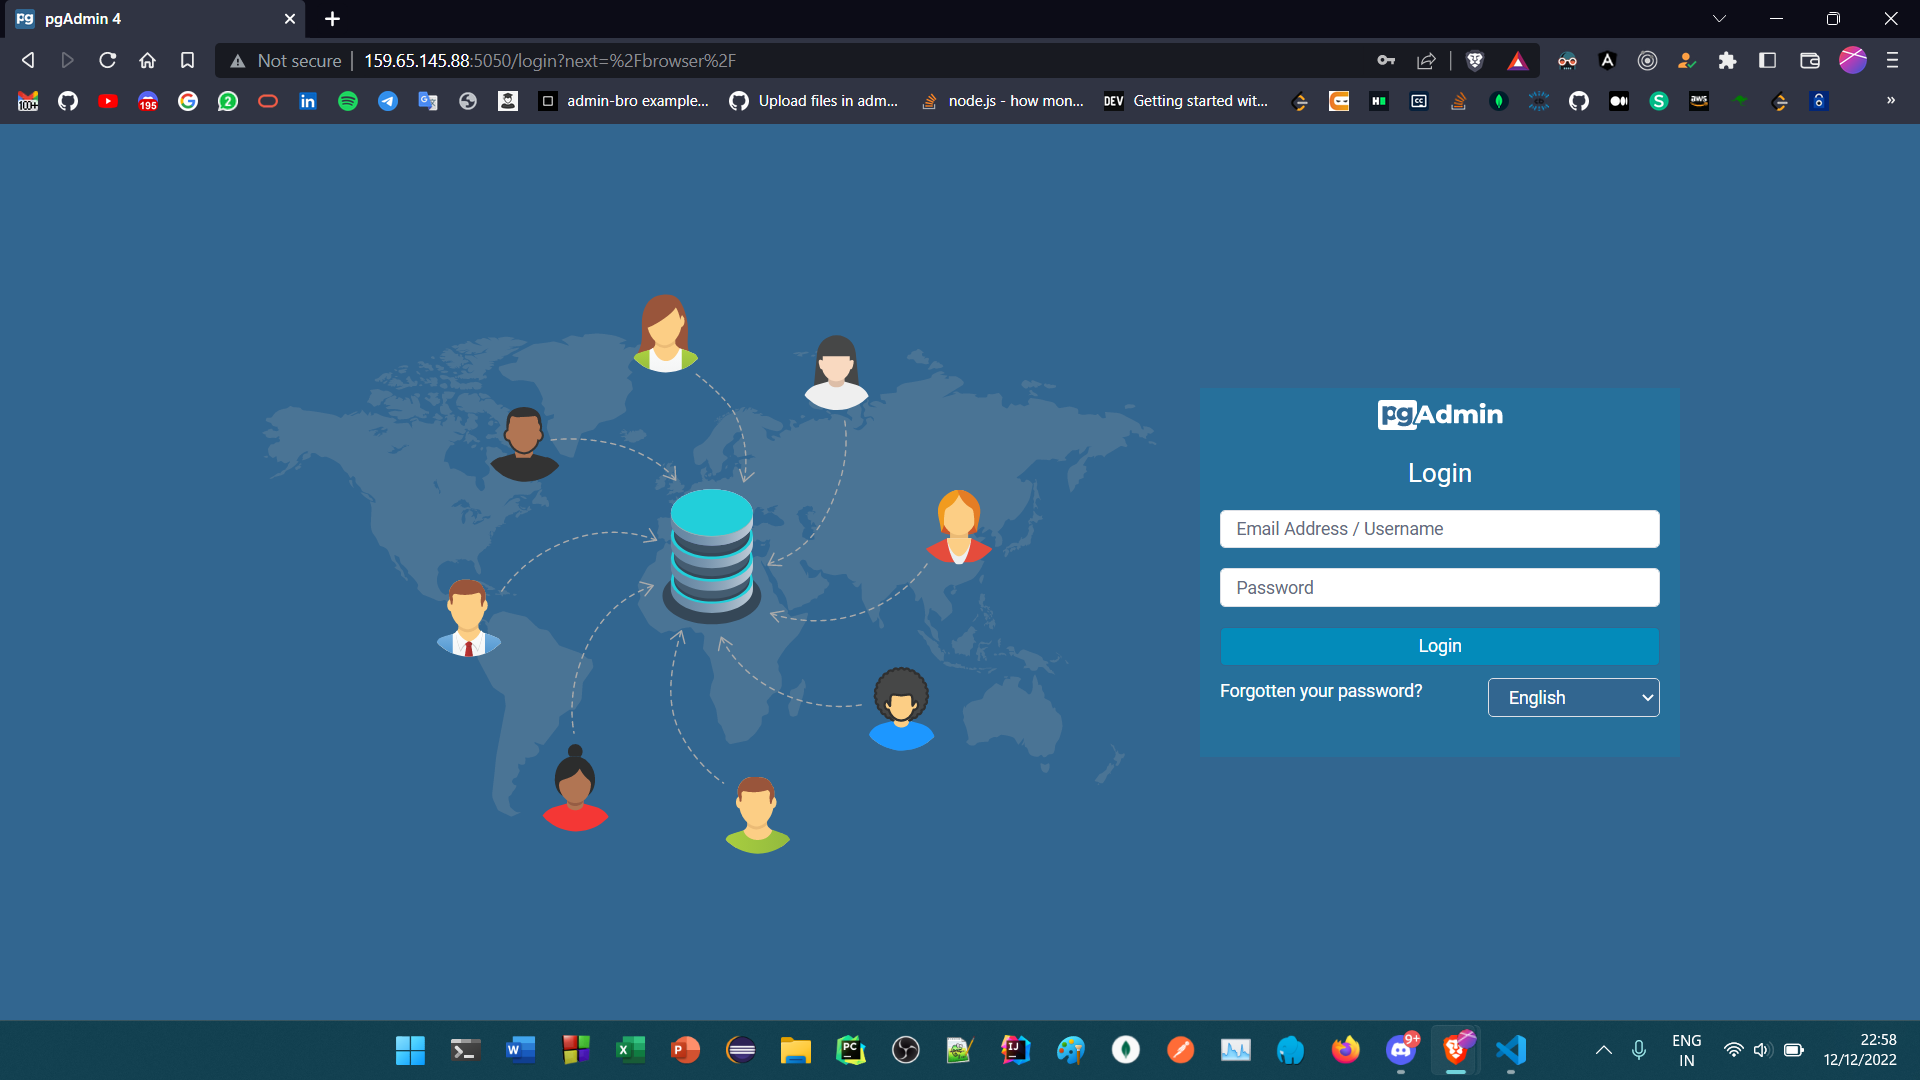Open the Stack Overflow bookmark
Image resolution: width=1920 pixels, height=1080 pixels.
point(1458,100)
